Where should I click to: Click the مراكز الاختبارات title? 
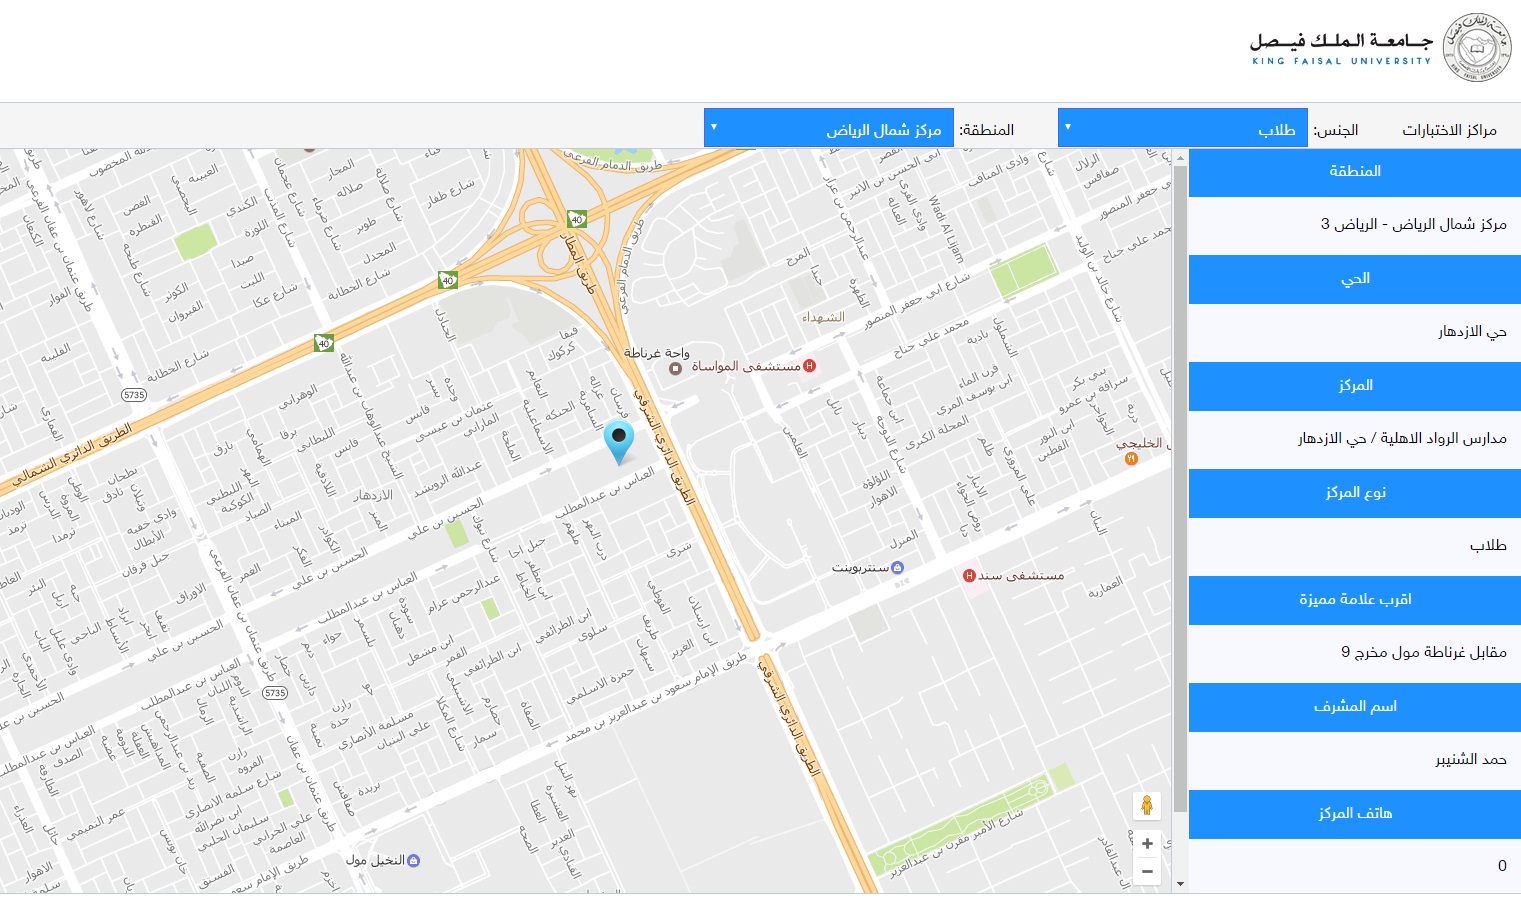[x=1449, y=130]
